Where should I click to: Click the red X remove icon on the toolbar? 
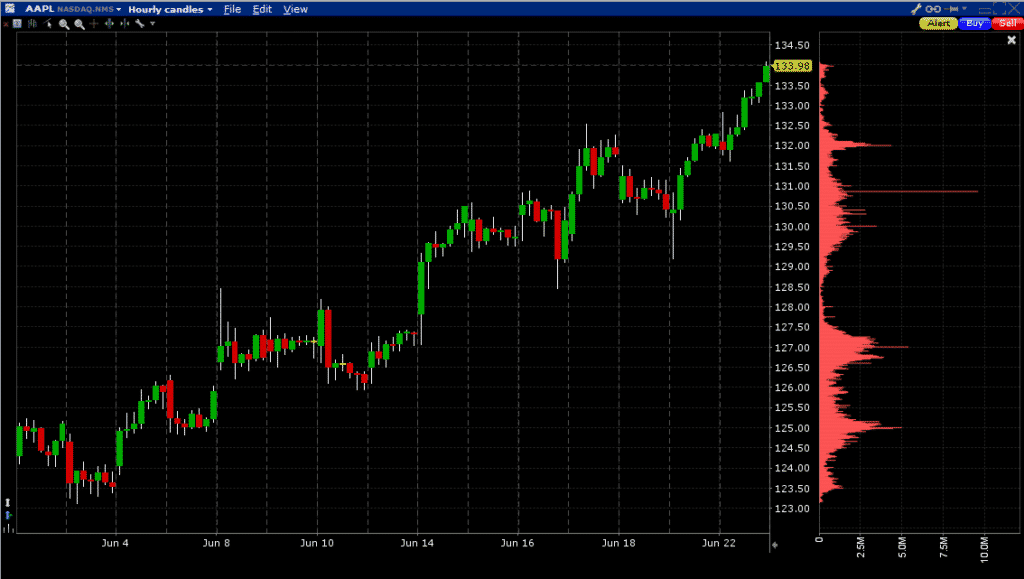click(7, 24)
